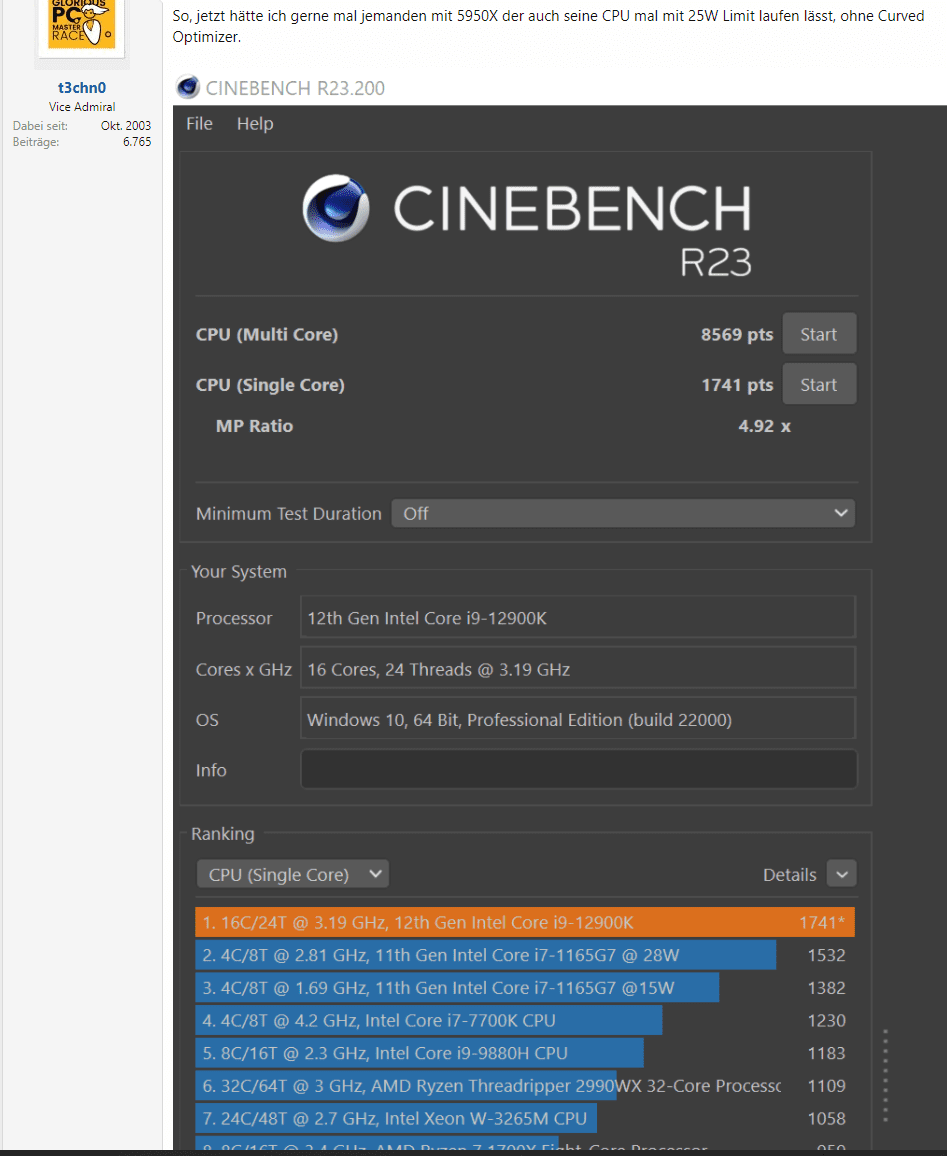
Task: Click the Vice Admiral rank label
Action: [82, 107]
